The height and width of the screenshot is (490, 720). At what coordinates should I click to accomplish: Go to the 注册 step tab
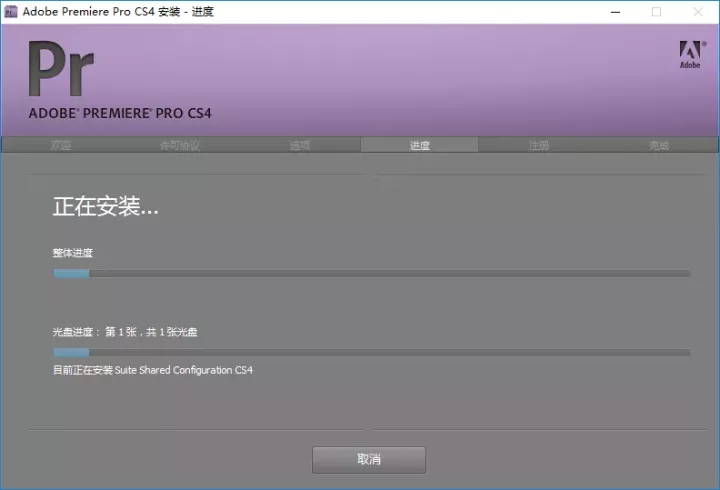(x=539, y=146)
